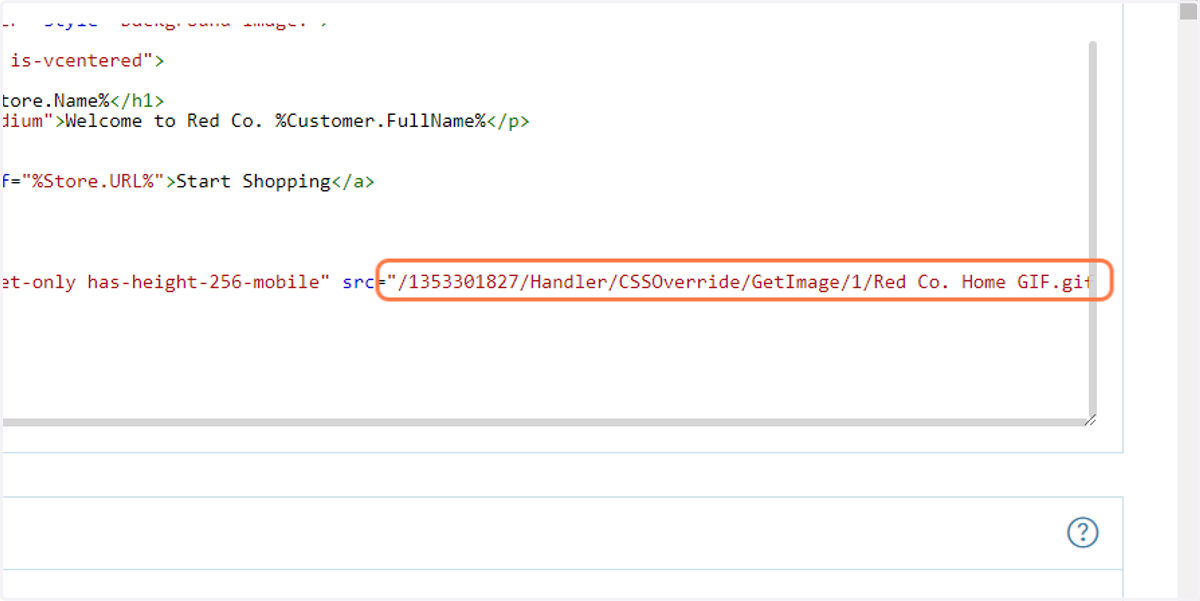Click the closing </a> tag
Screen dimensions: 1200x601
coord(353,181)
